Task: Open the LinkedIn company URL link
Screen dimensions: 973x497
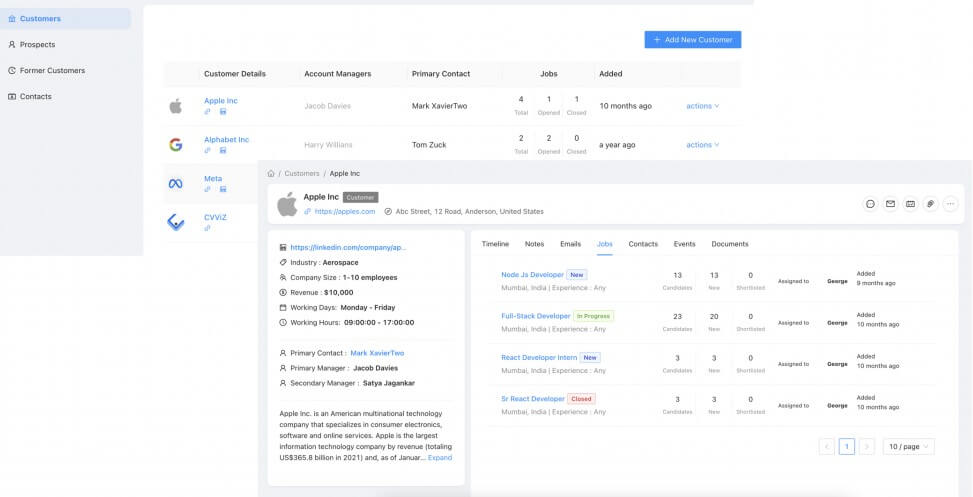Action: click(x=349, y=247)
